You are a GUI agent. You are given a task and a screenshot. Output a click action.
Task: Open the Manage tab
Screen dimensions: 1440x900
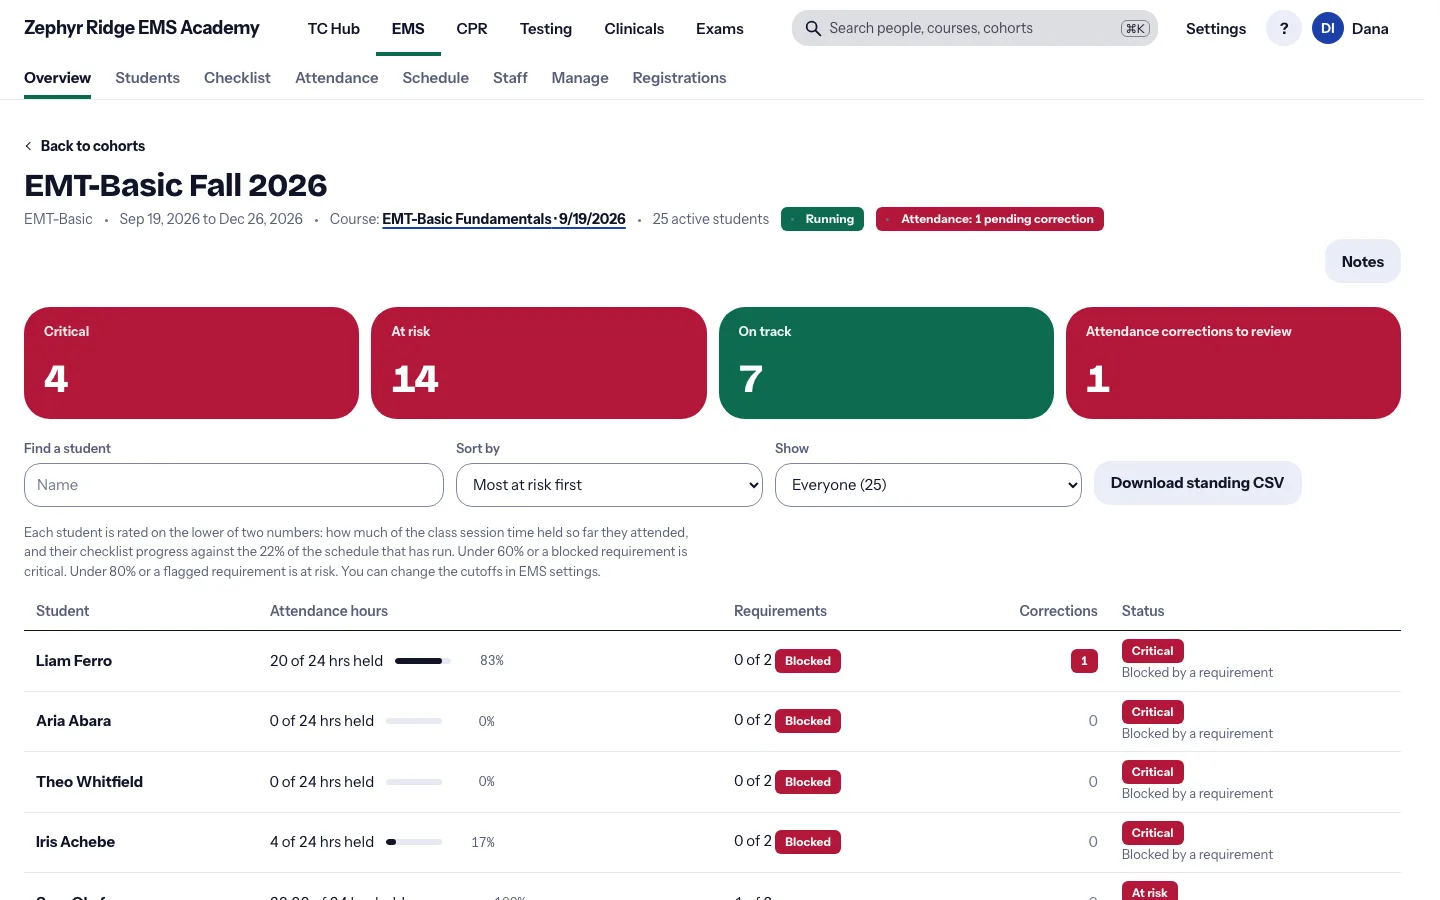tap(580, 78)
